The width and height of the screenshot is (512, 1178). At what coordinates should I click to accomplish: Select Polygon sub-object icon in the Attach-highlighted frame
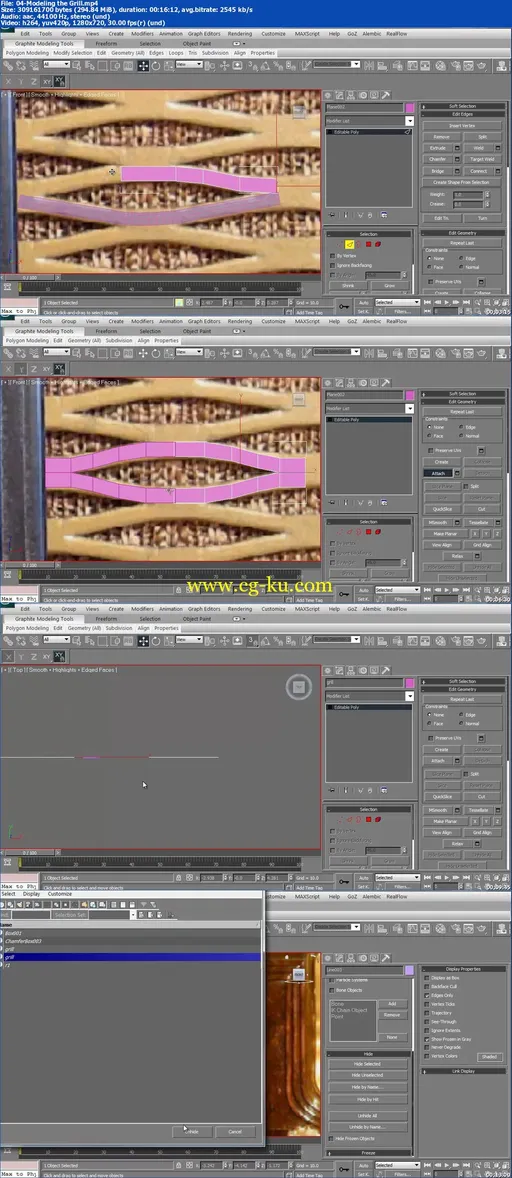click(368, 532)
